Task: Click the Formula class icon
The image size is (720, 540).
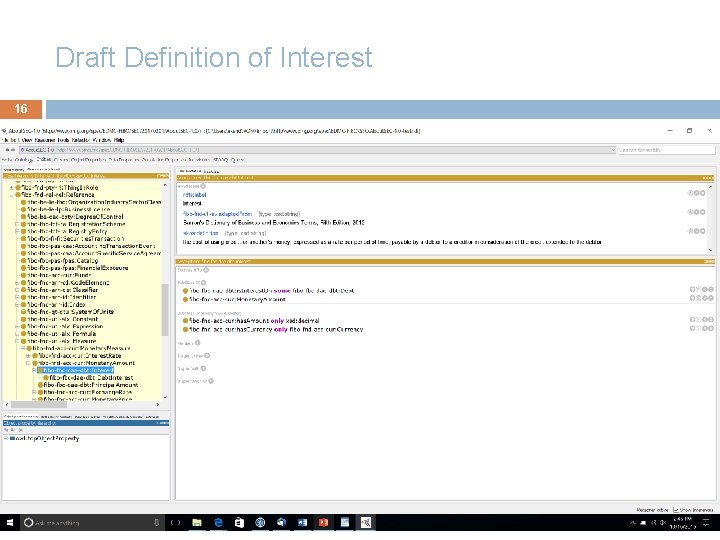Action: pyautogui.click(x=23, y=334)
